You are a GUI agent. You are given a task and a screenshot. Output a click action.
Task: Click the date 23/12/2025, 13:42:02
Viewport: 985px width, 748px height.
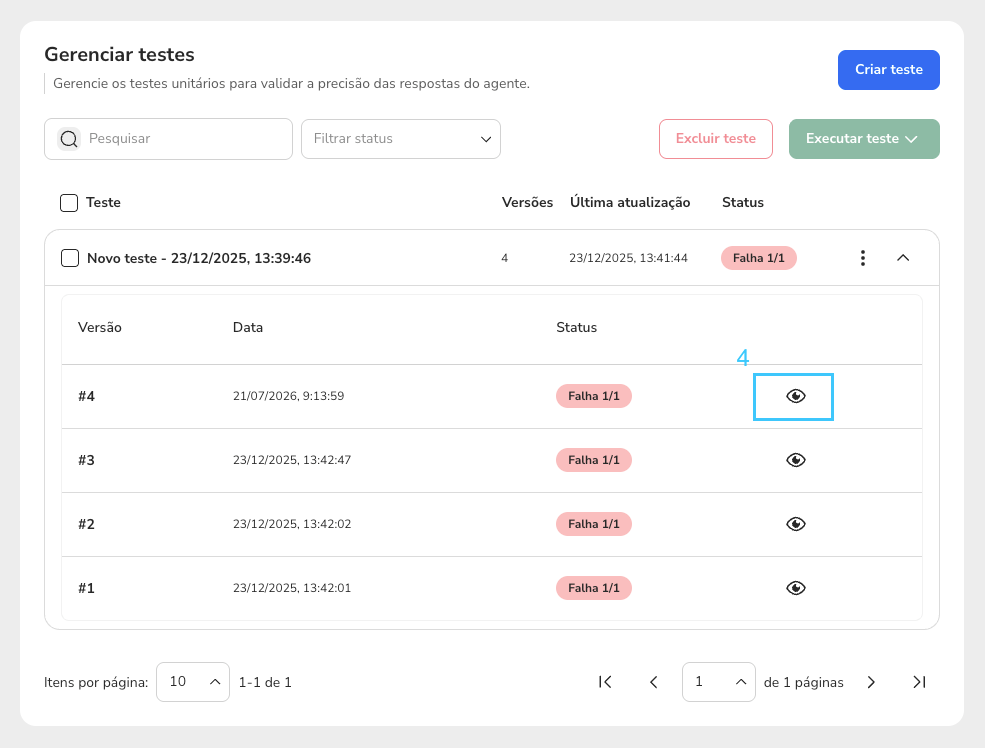tap(292, 524)
